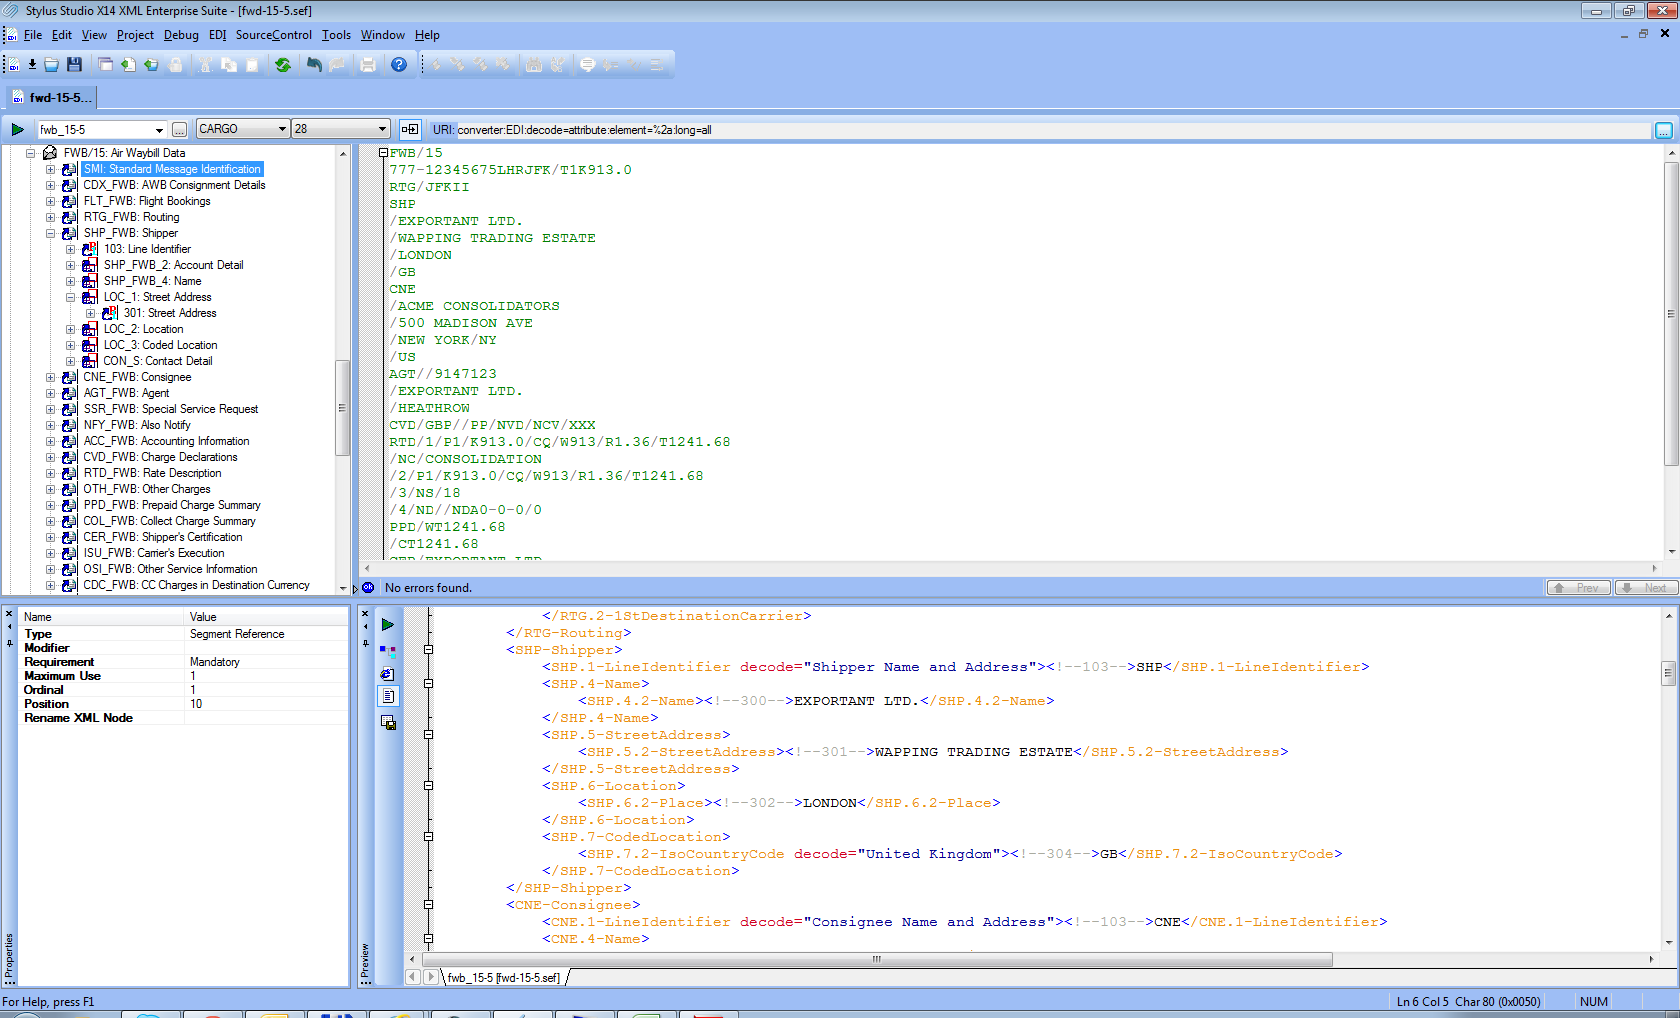Toggle the pin on the Properties panel
The image size is (1680, 1018).
point(9,643)
